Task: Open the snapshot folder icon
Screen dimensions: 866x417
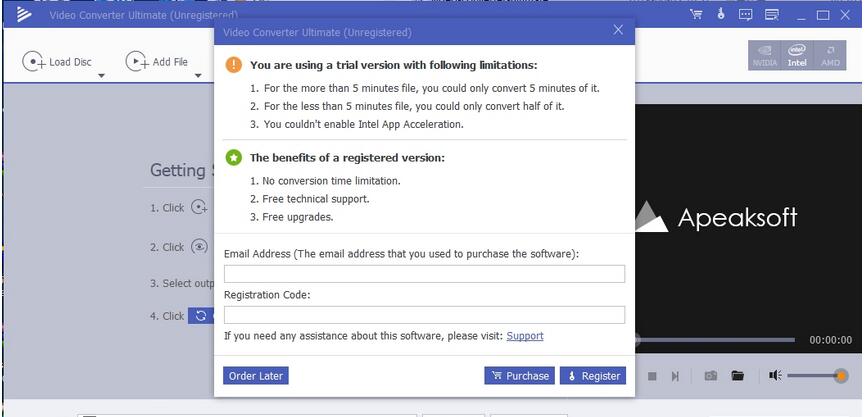Action: point(737,376)
